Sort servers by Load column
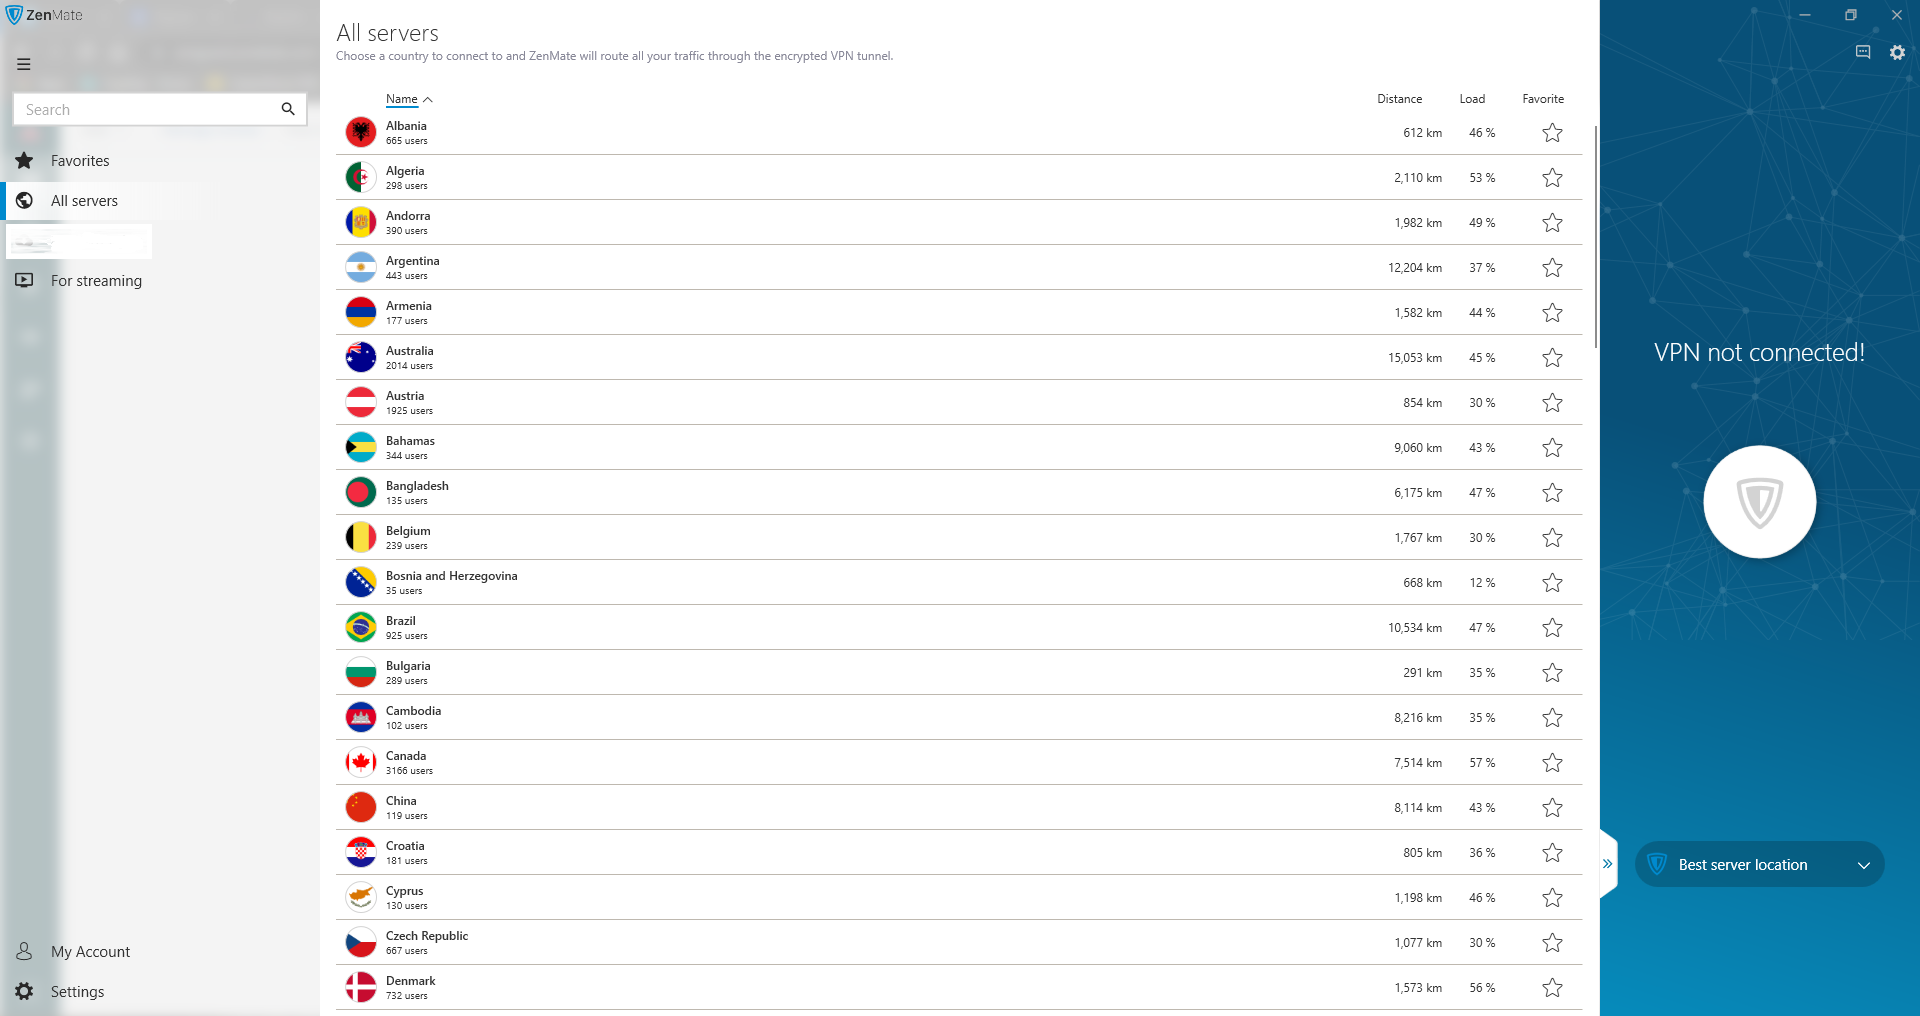Screen dimensions: 1920x1016 (1472, 99)
